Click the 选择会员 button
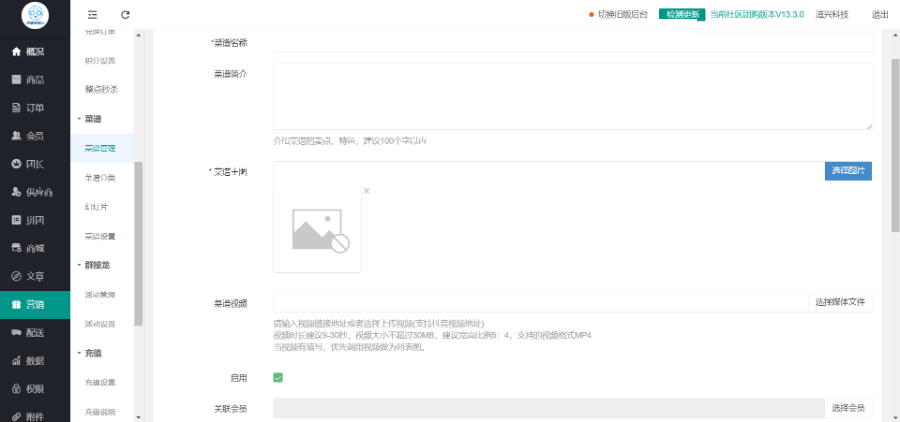900x422 pixels. (x=849, y=408)
